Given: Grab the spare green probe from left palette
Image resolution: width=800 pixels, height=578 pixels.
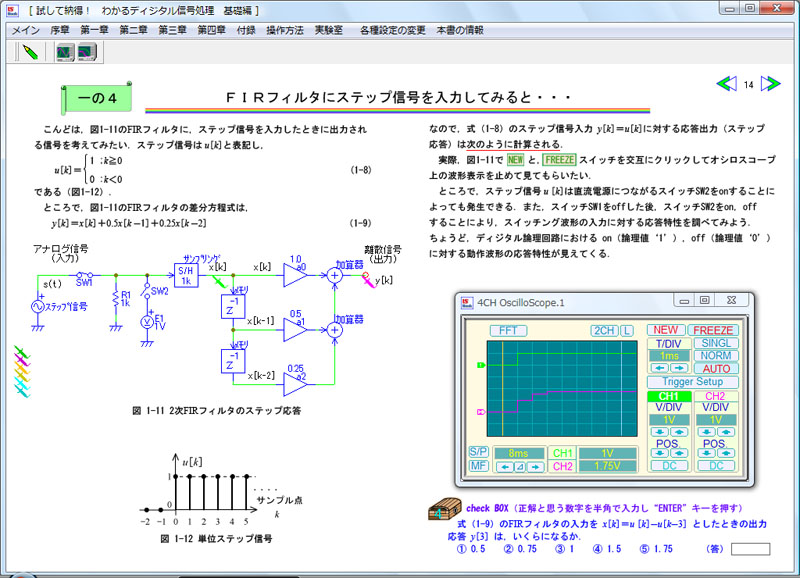Looking at the screenshot, I should pos(21,351).
